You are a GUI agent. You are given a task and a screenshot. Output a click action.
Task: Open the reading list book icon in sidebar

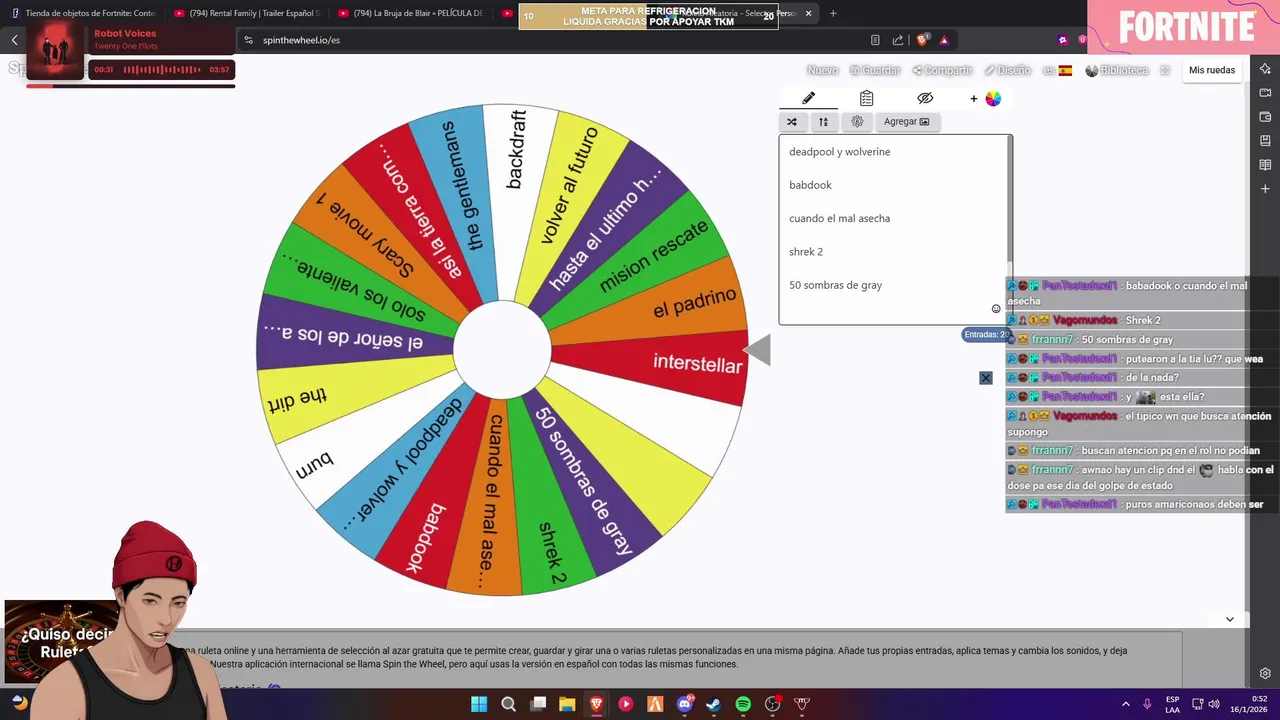point(1265,165)
